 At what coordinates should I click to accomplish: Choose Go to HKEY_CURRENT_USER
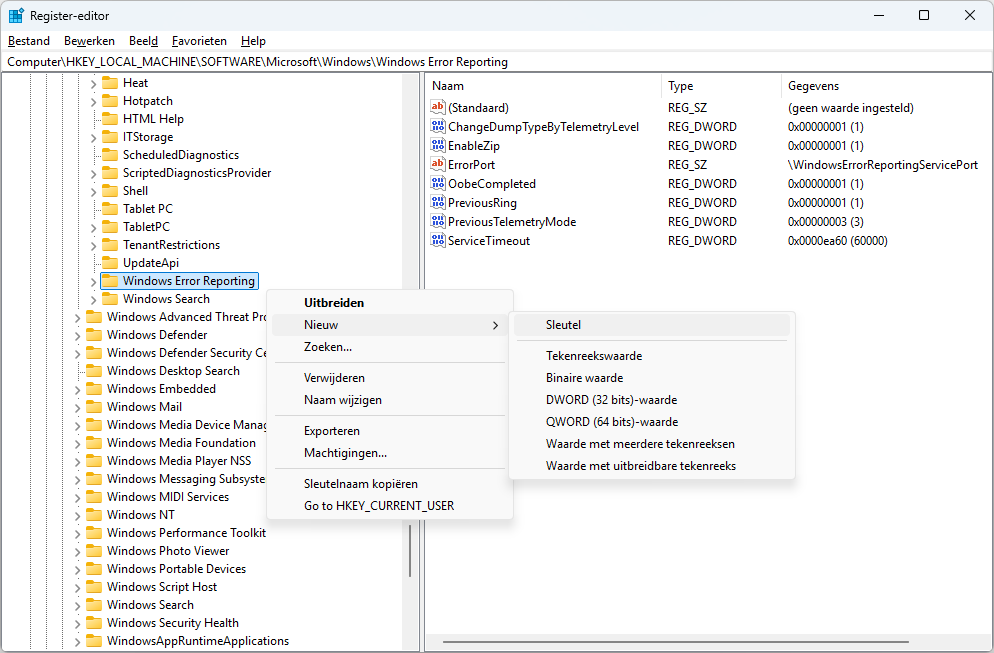(x=390, y=506)
